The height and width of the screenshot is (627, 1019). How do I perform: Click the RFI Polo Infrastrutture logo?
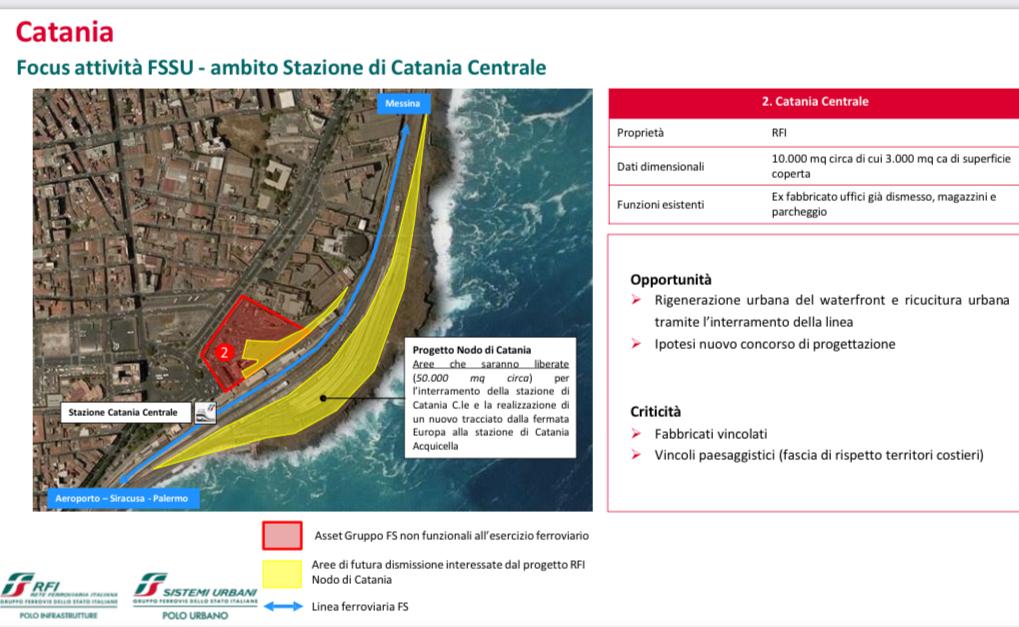(x=59, y=596)
